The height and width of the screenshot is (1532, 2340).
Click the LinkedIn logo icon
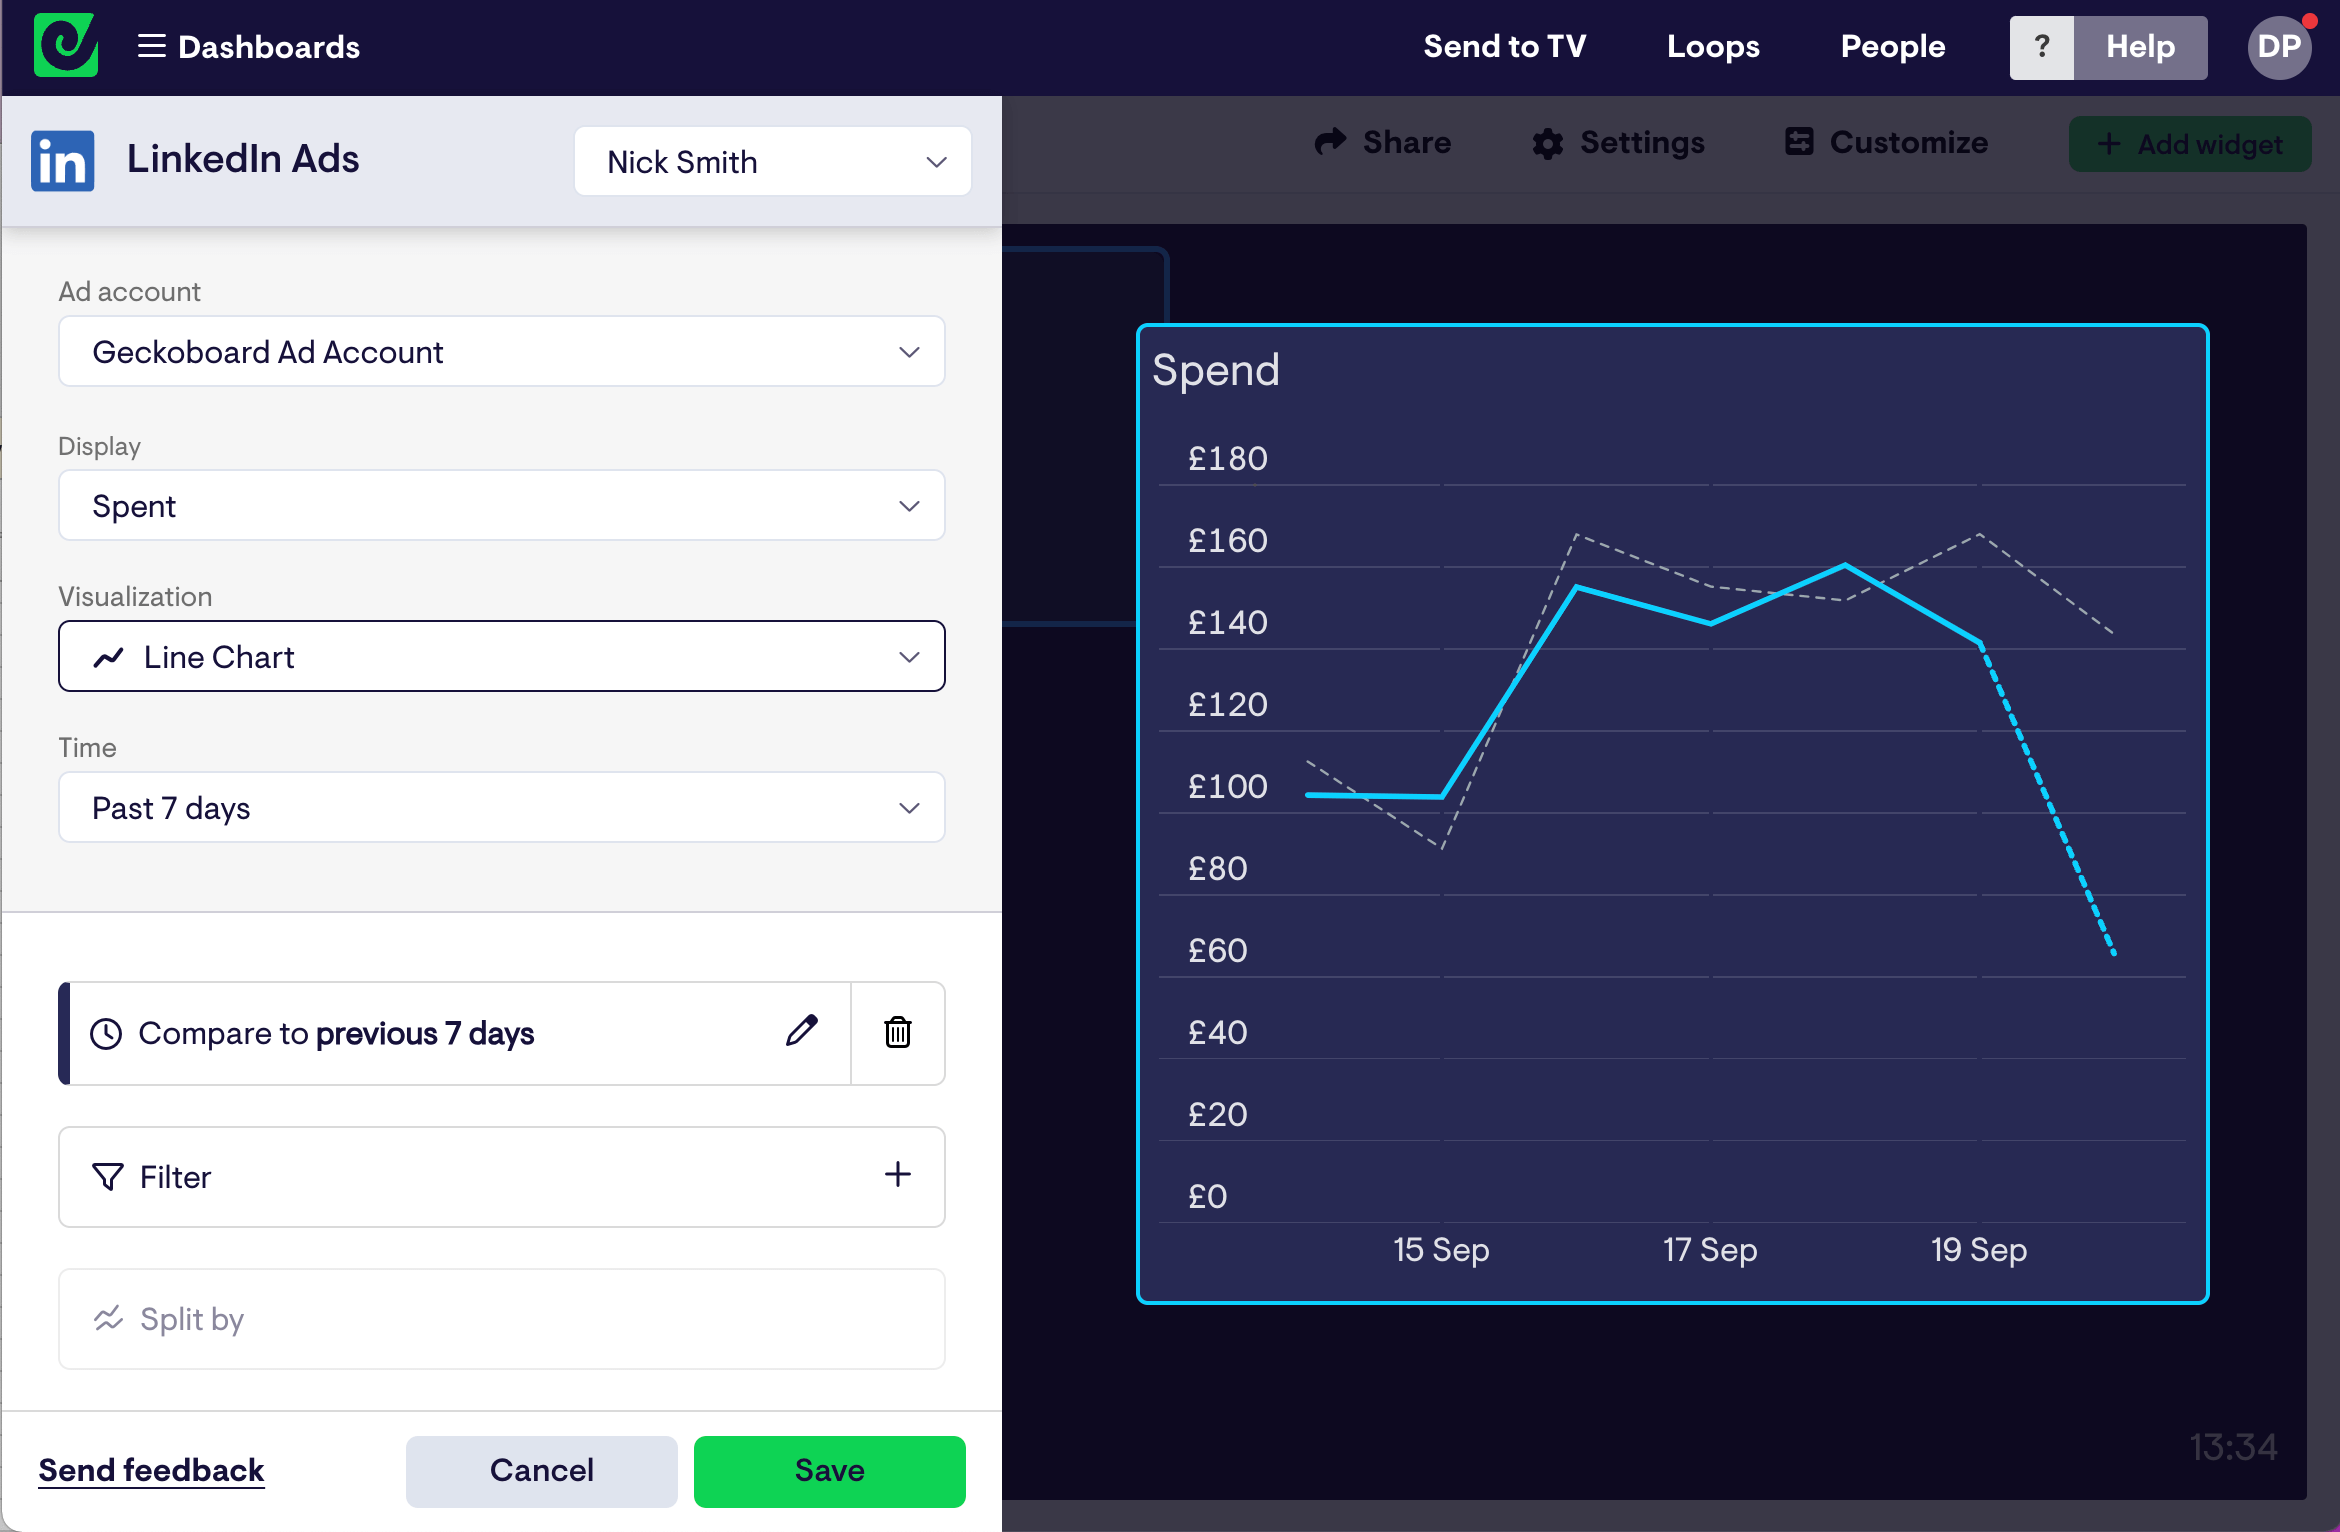[63, 161]
